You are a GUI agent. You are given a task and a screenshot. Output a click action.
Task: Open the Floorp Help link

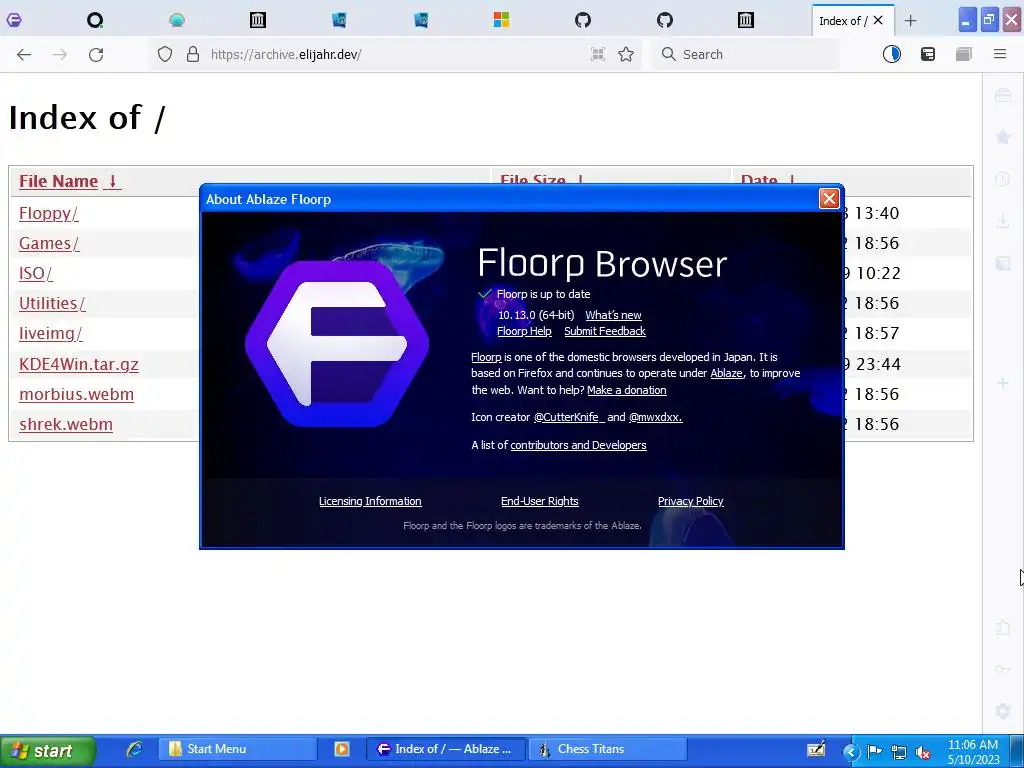(x=524, y=331)
